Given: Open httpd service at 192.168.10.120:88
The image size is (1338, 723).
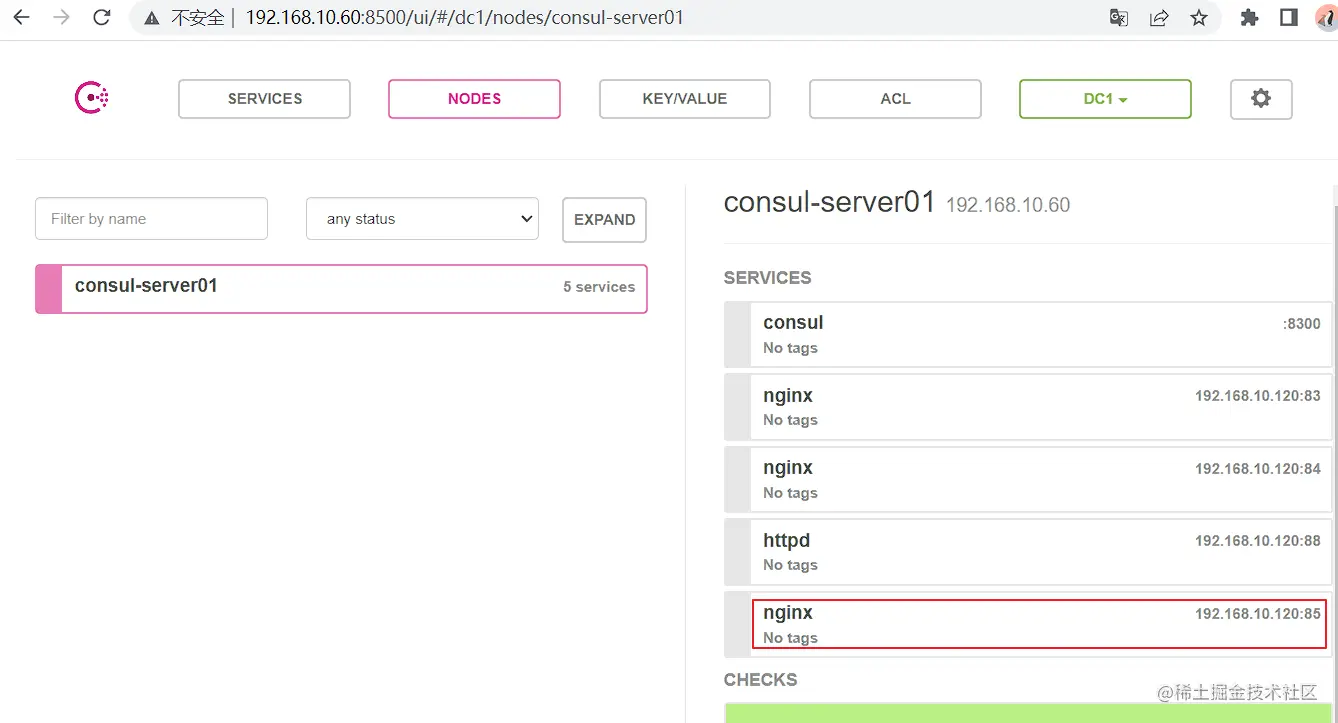Looking at the screenshot, I should click(x=1028, y=552).
